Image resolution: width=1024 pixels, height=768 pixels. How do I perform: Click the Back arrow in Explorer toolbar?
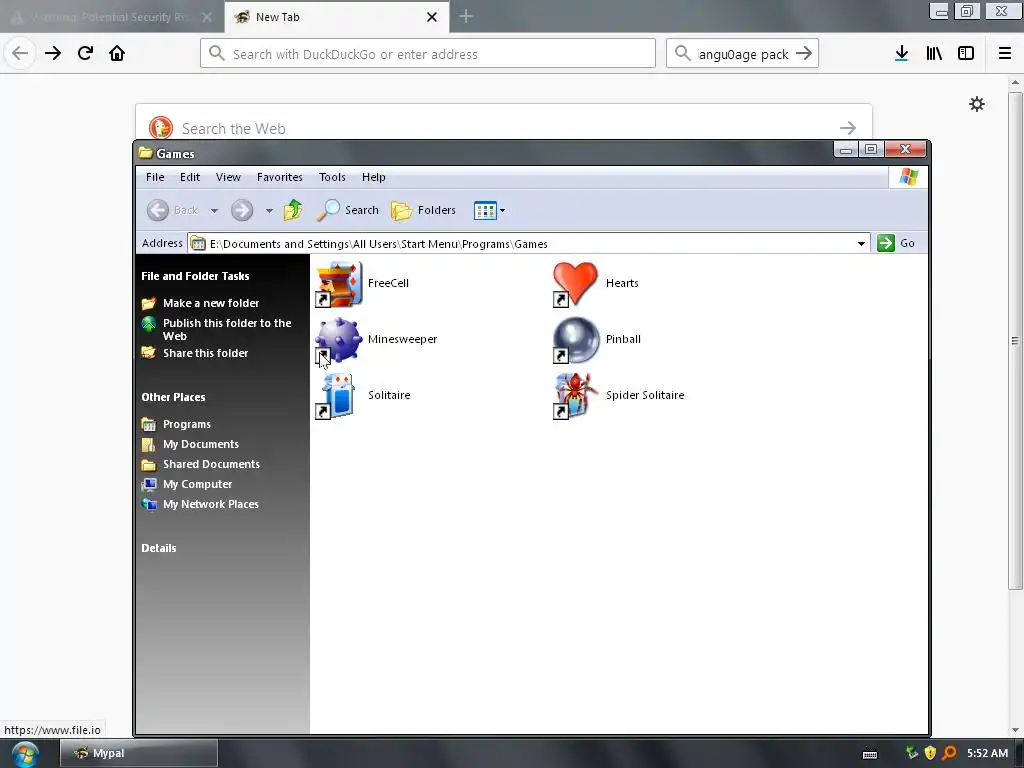[x=157, y=210]
